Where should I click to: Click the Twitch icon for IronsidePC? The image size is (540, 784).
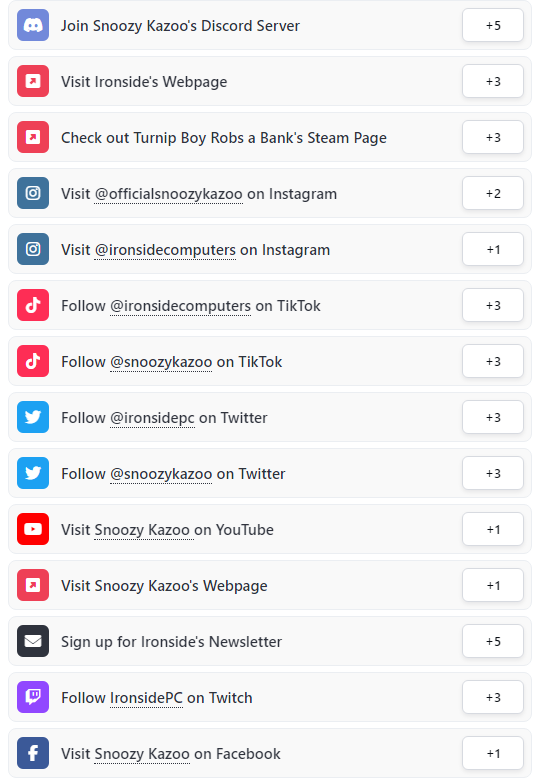click(x=33, y=697)
